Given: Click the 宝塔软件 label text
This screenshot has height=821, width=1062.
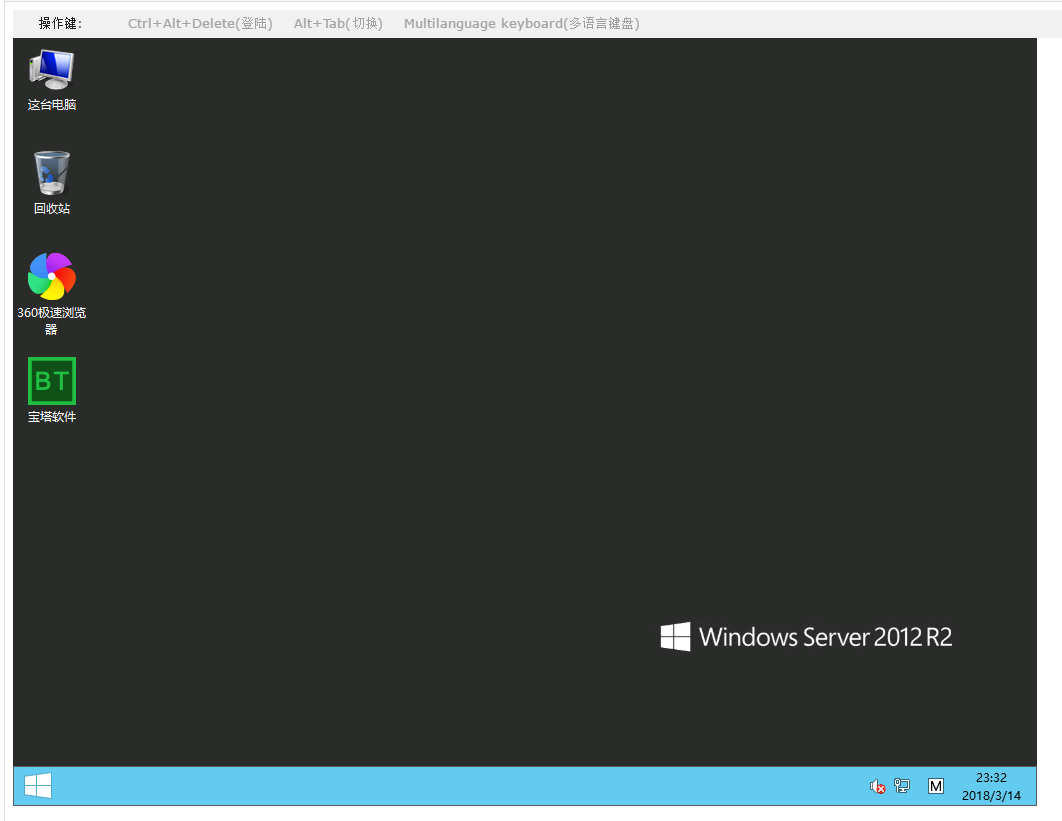Looking at the screenshot, I should (52, 417).
